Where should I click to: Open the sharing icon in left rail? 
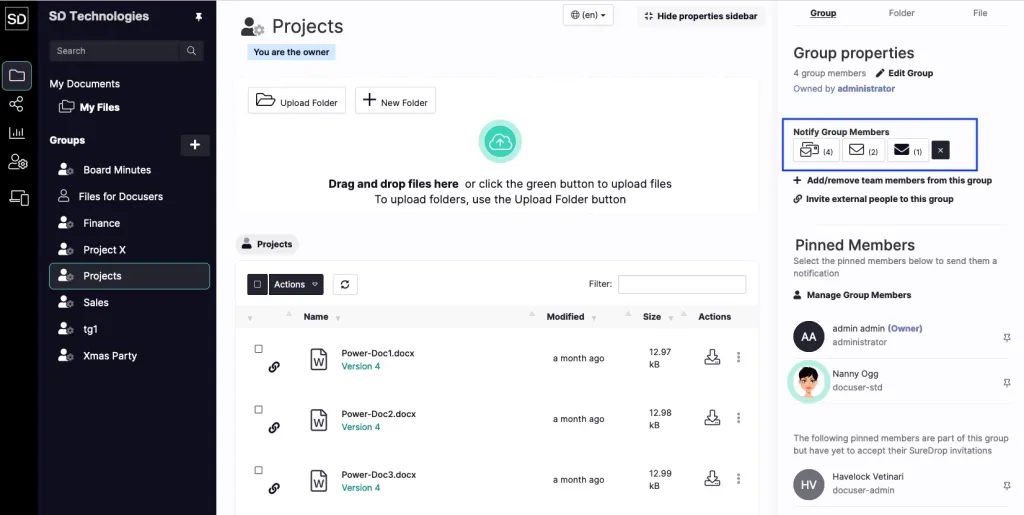pyautogui.click(x=16, y=104)
